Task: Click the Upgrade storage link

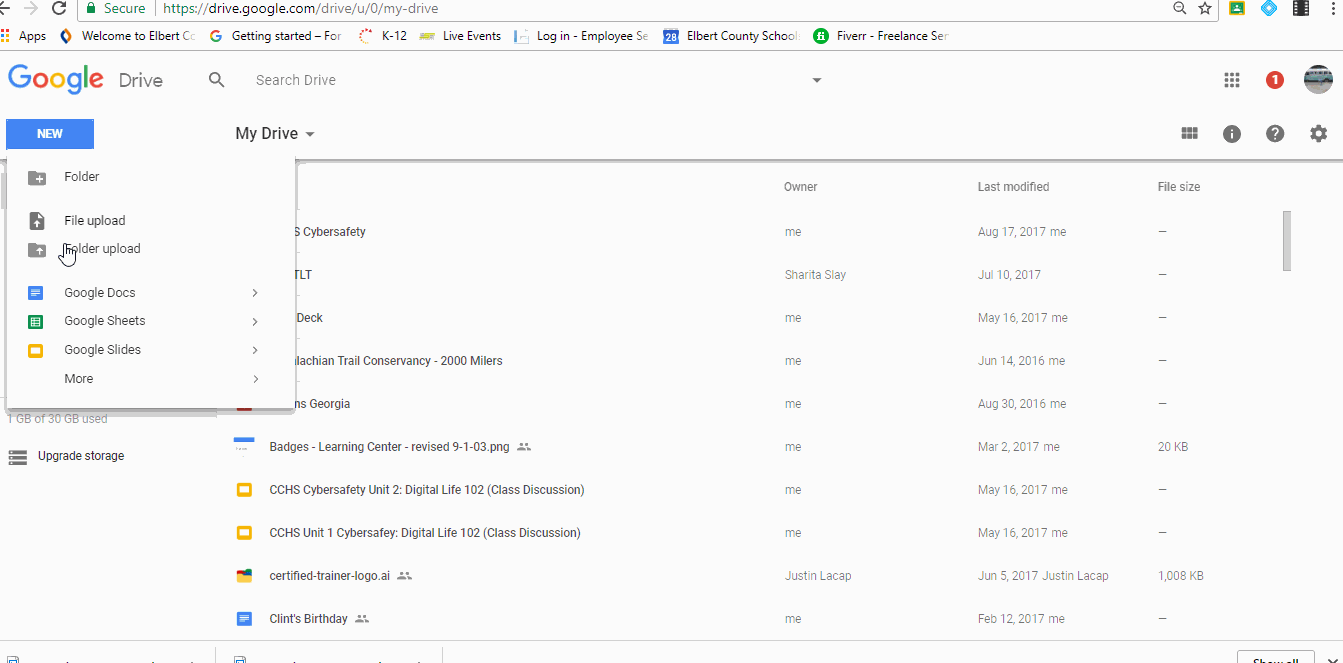Action: (x=81, y=456)
